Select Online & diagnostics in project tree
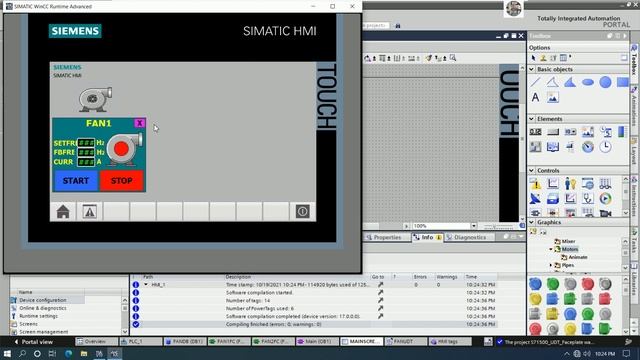Viewport: 640px width, 360px height. click(42, 308)
